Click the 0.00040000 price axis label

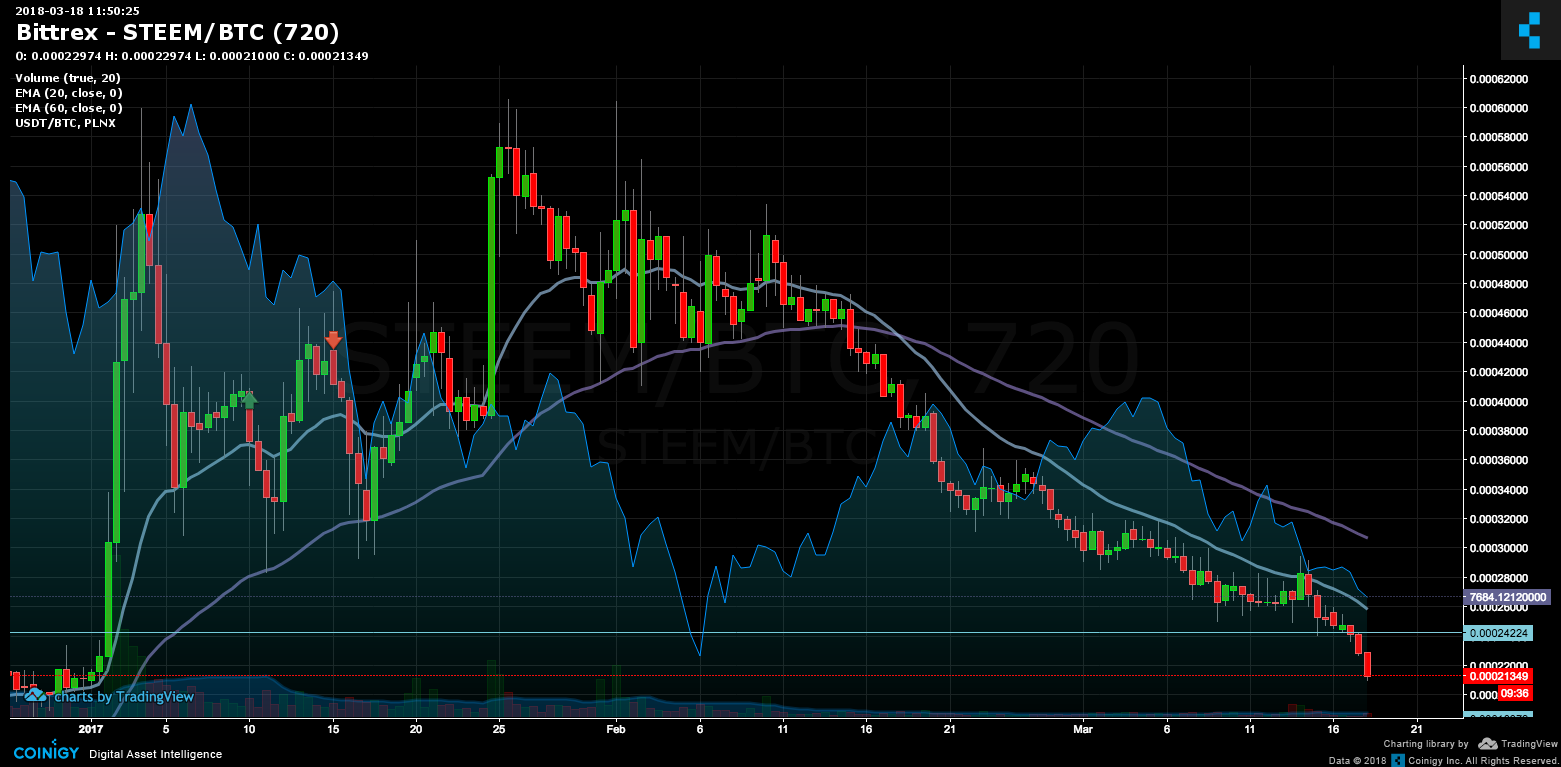tap(1499, 402)
